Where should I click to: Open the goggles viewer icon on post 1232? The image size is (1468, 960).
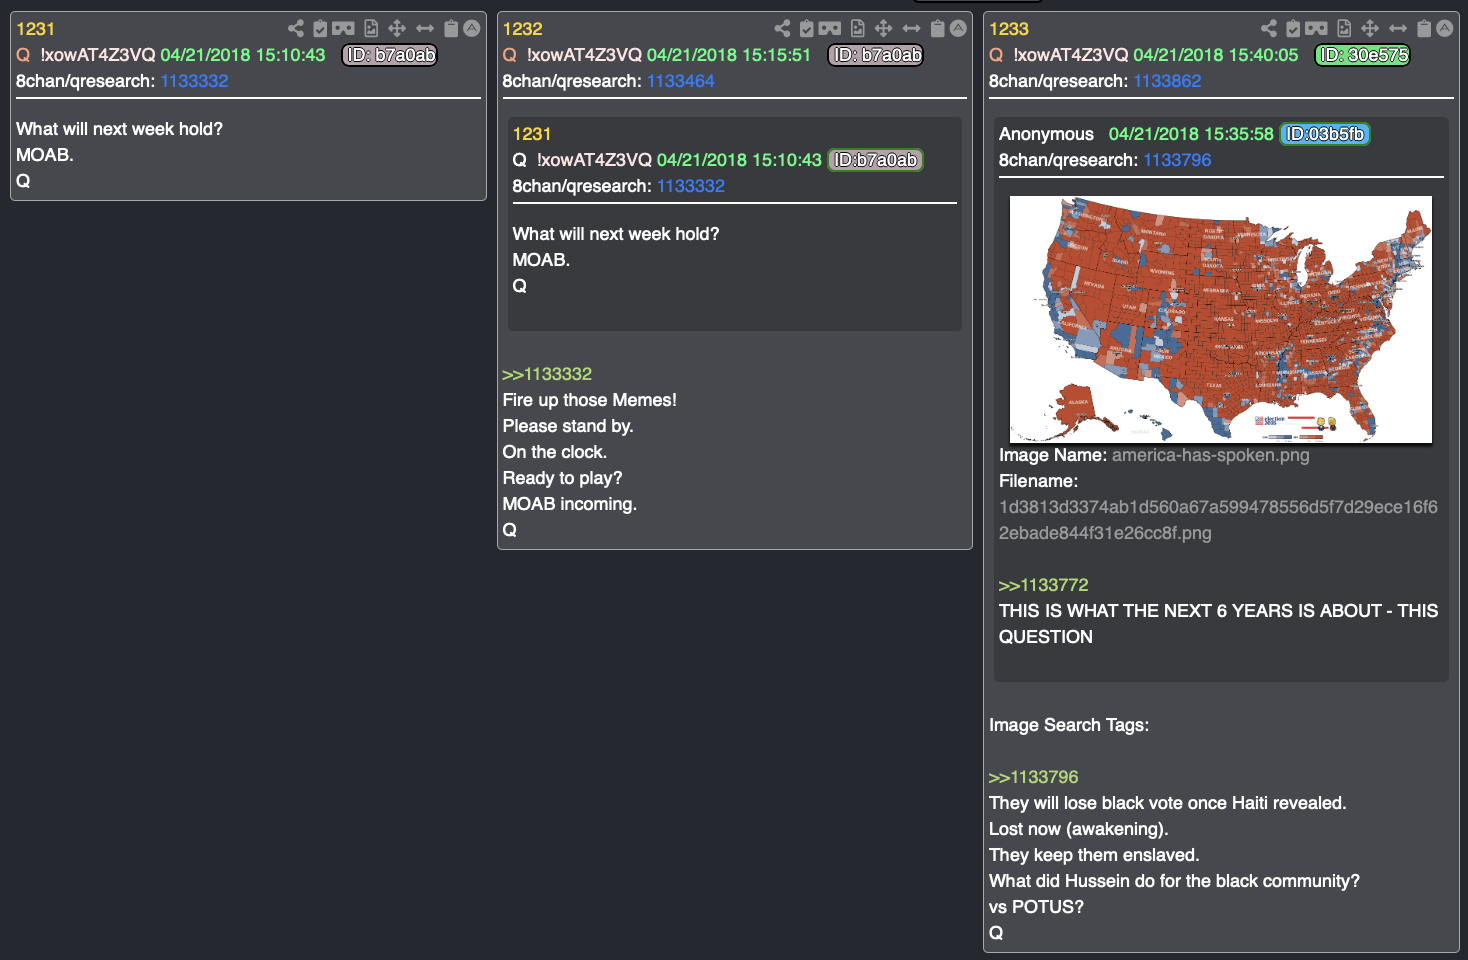(x=830, y=28)
